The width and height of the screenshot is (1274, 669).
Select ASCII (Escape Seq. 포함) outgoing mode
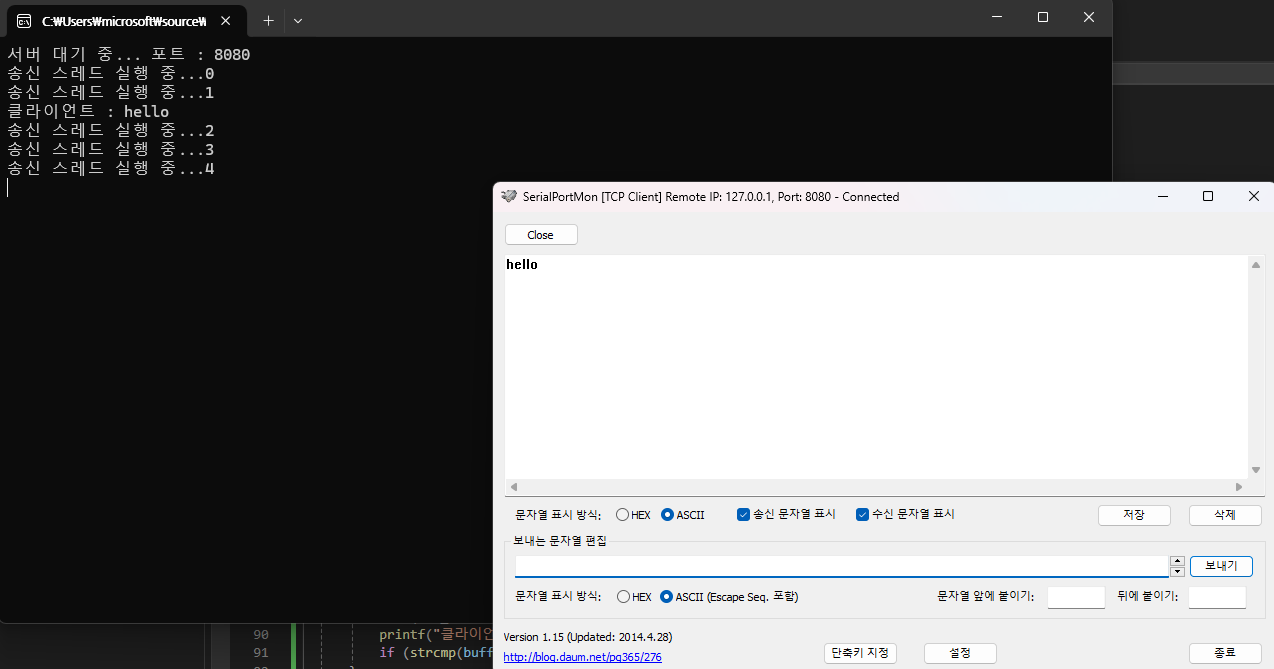point(729,597)
